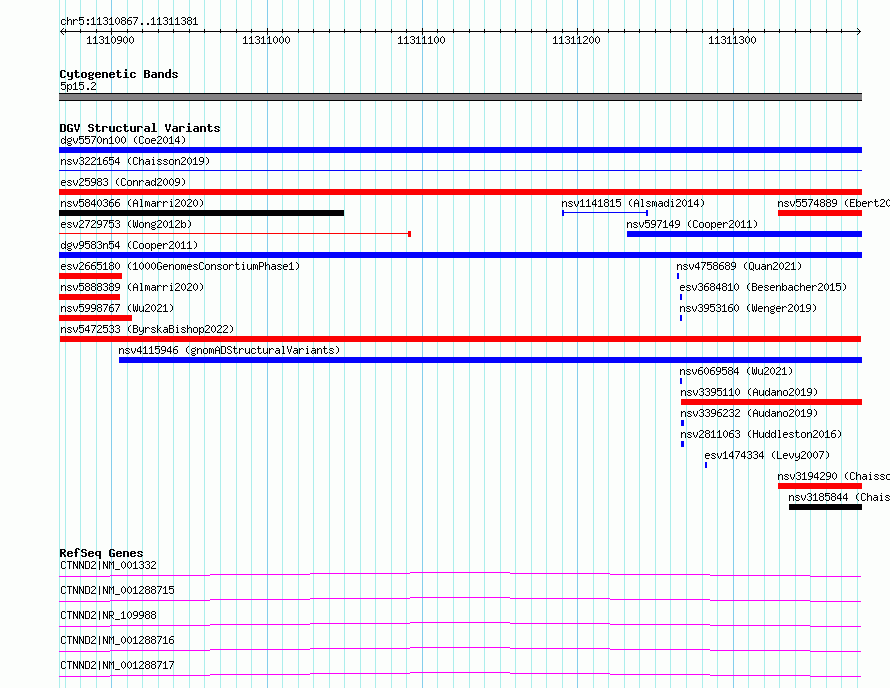
Task: Click nsv3395110 (Audano2019) label
Action: coord(749,392)
